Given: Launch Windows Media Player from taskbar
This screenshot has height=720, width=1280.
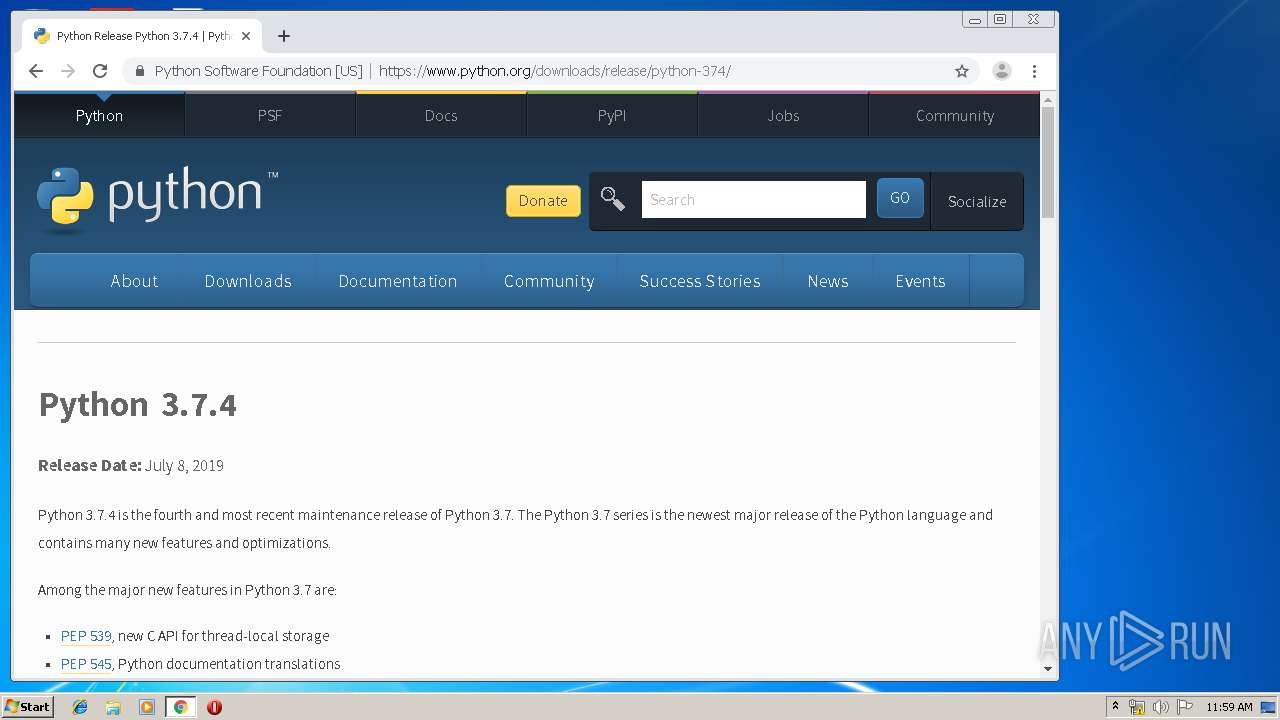Looking at the screenshot, I should (x=147, y=707).
